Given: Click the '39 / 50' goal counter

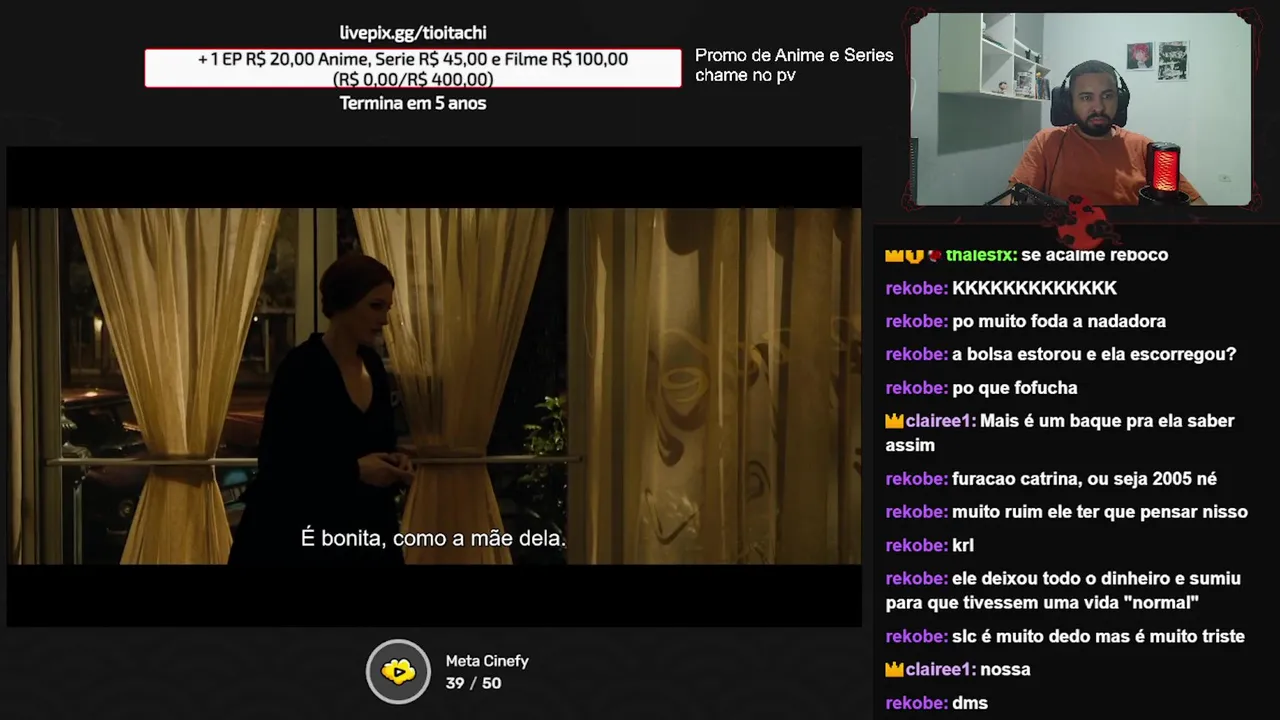Looking at the screenshot, I should click(x=473, y=683).
